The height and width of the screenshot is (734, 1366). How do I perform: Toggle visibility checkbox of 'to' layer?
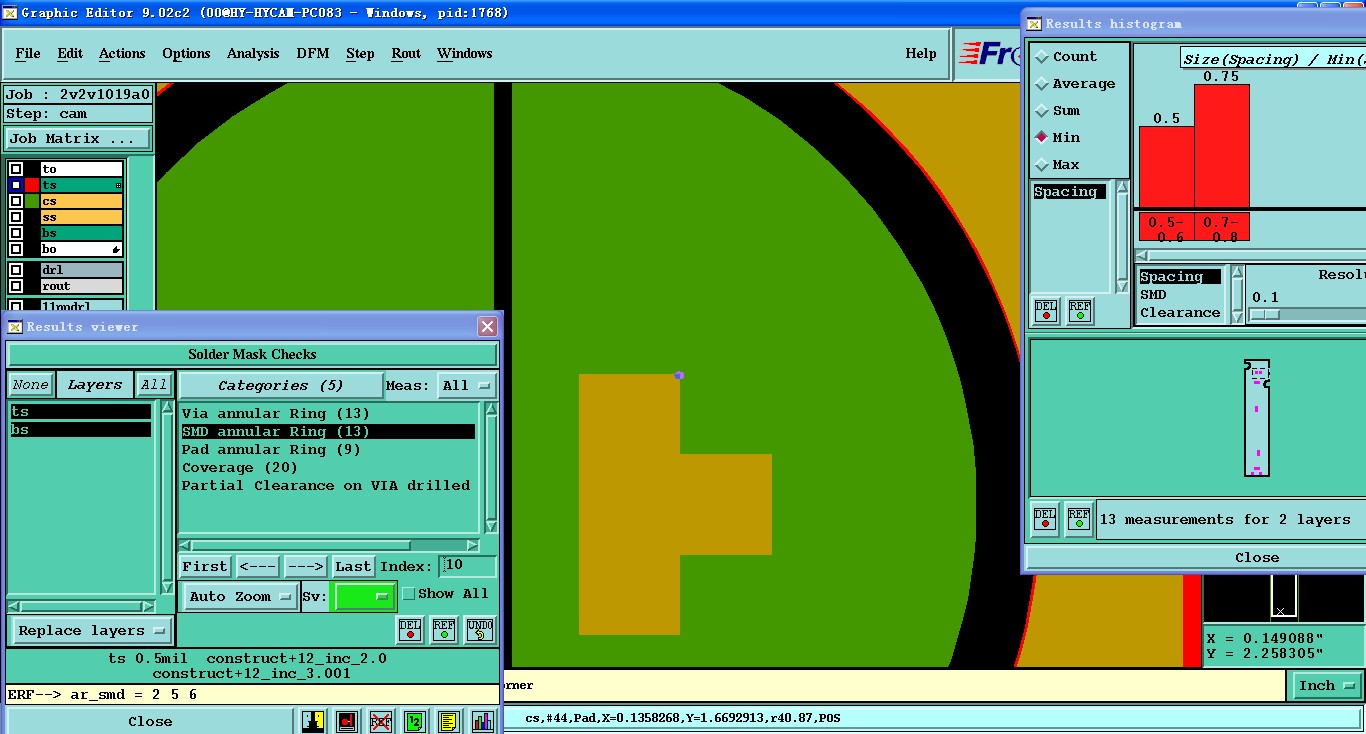(16, 169)
